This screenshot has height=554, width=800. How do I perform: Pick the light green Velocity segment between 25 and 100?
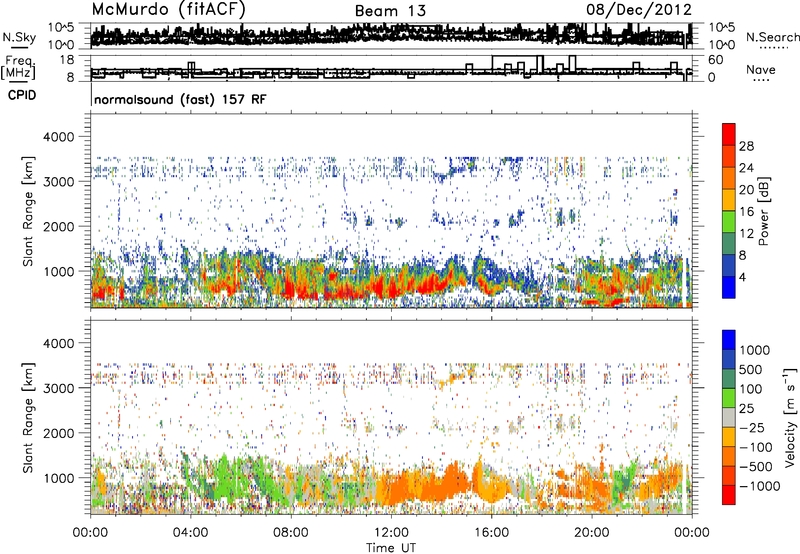[729, 398]
